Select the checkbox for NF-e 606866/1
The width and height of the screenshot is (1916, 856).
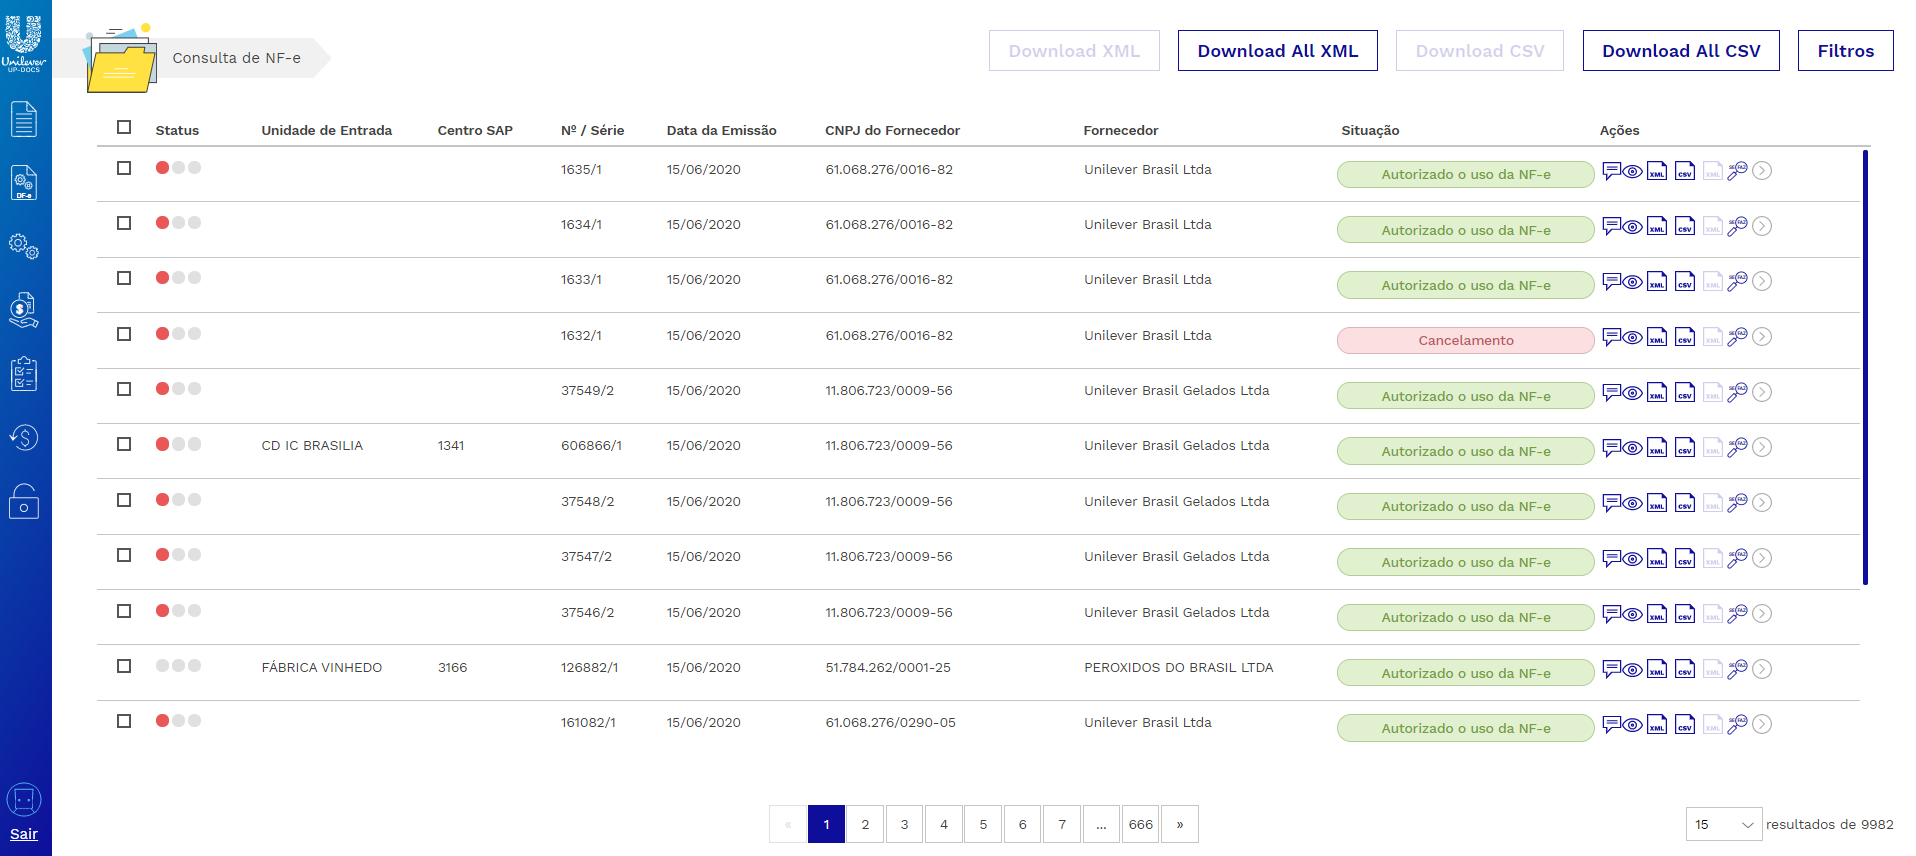point(124,444)
